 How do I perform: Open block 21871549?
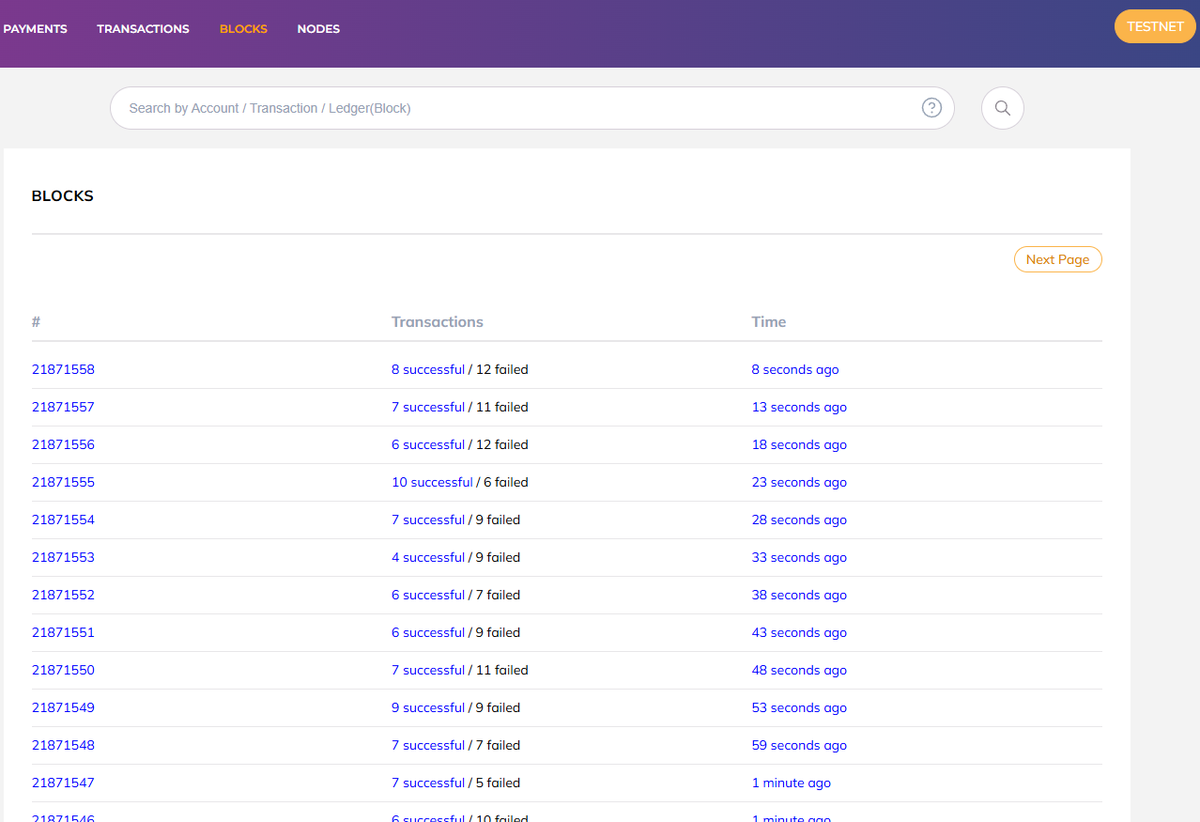(x=63, y=708)
